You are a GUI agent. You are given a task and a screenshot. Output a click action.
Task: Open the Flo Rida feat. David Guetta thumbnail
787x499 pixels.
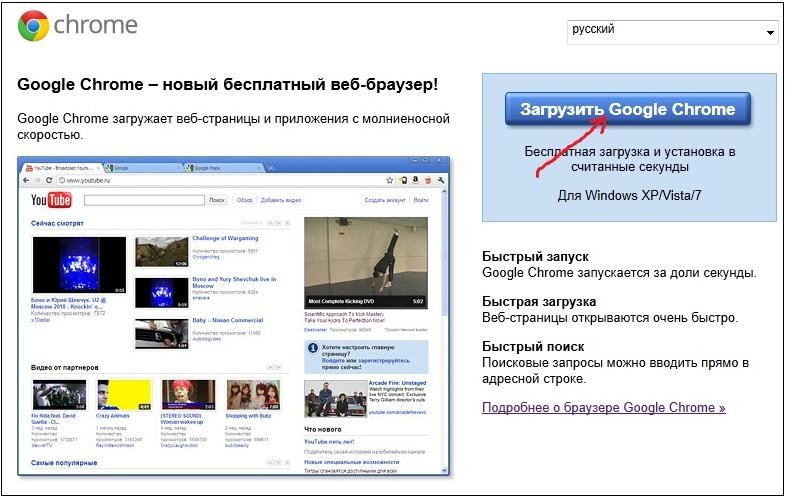[59, 395]
